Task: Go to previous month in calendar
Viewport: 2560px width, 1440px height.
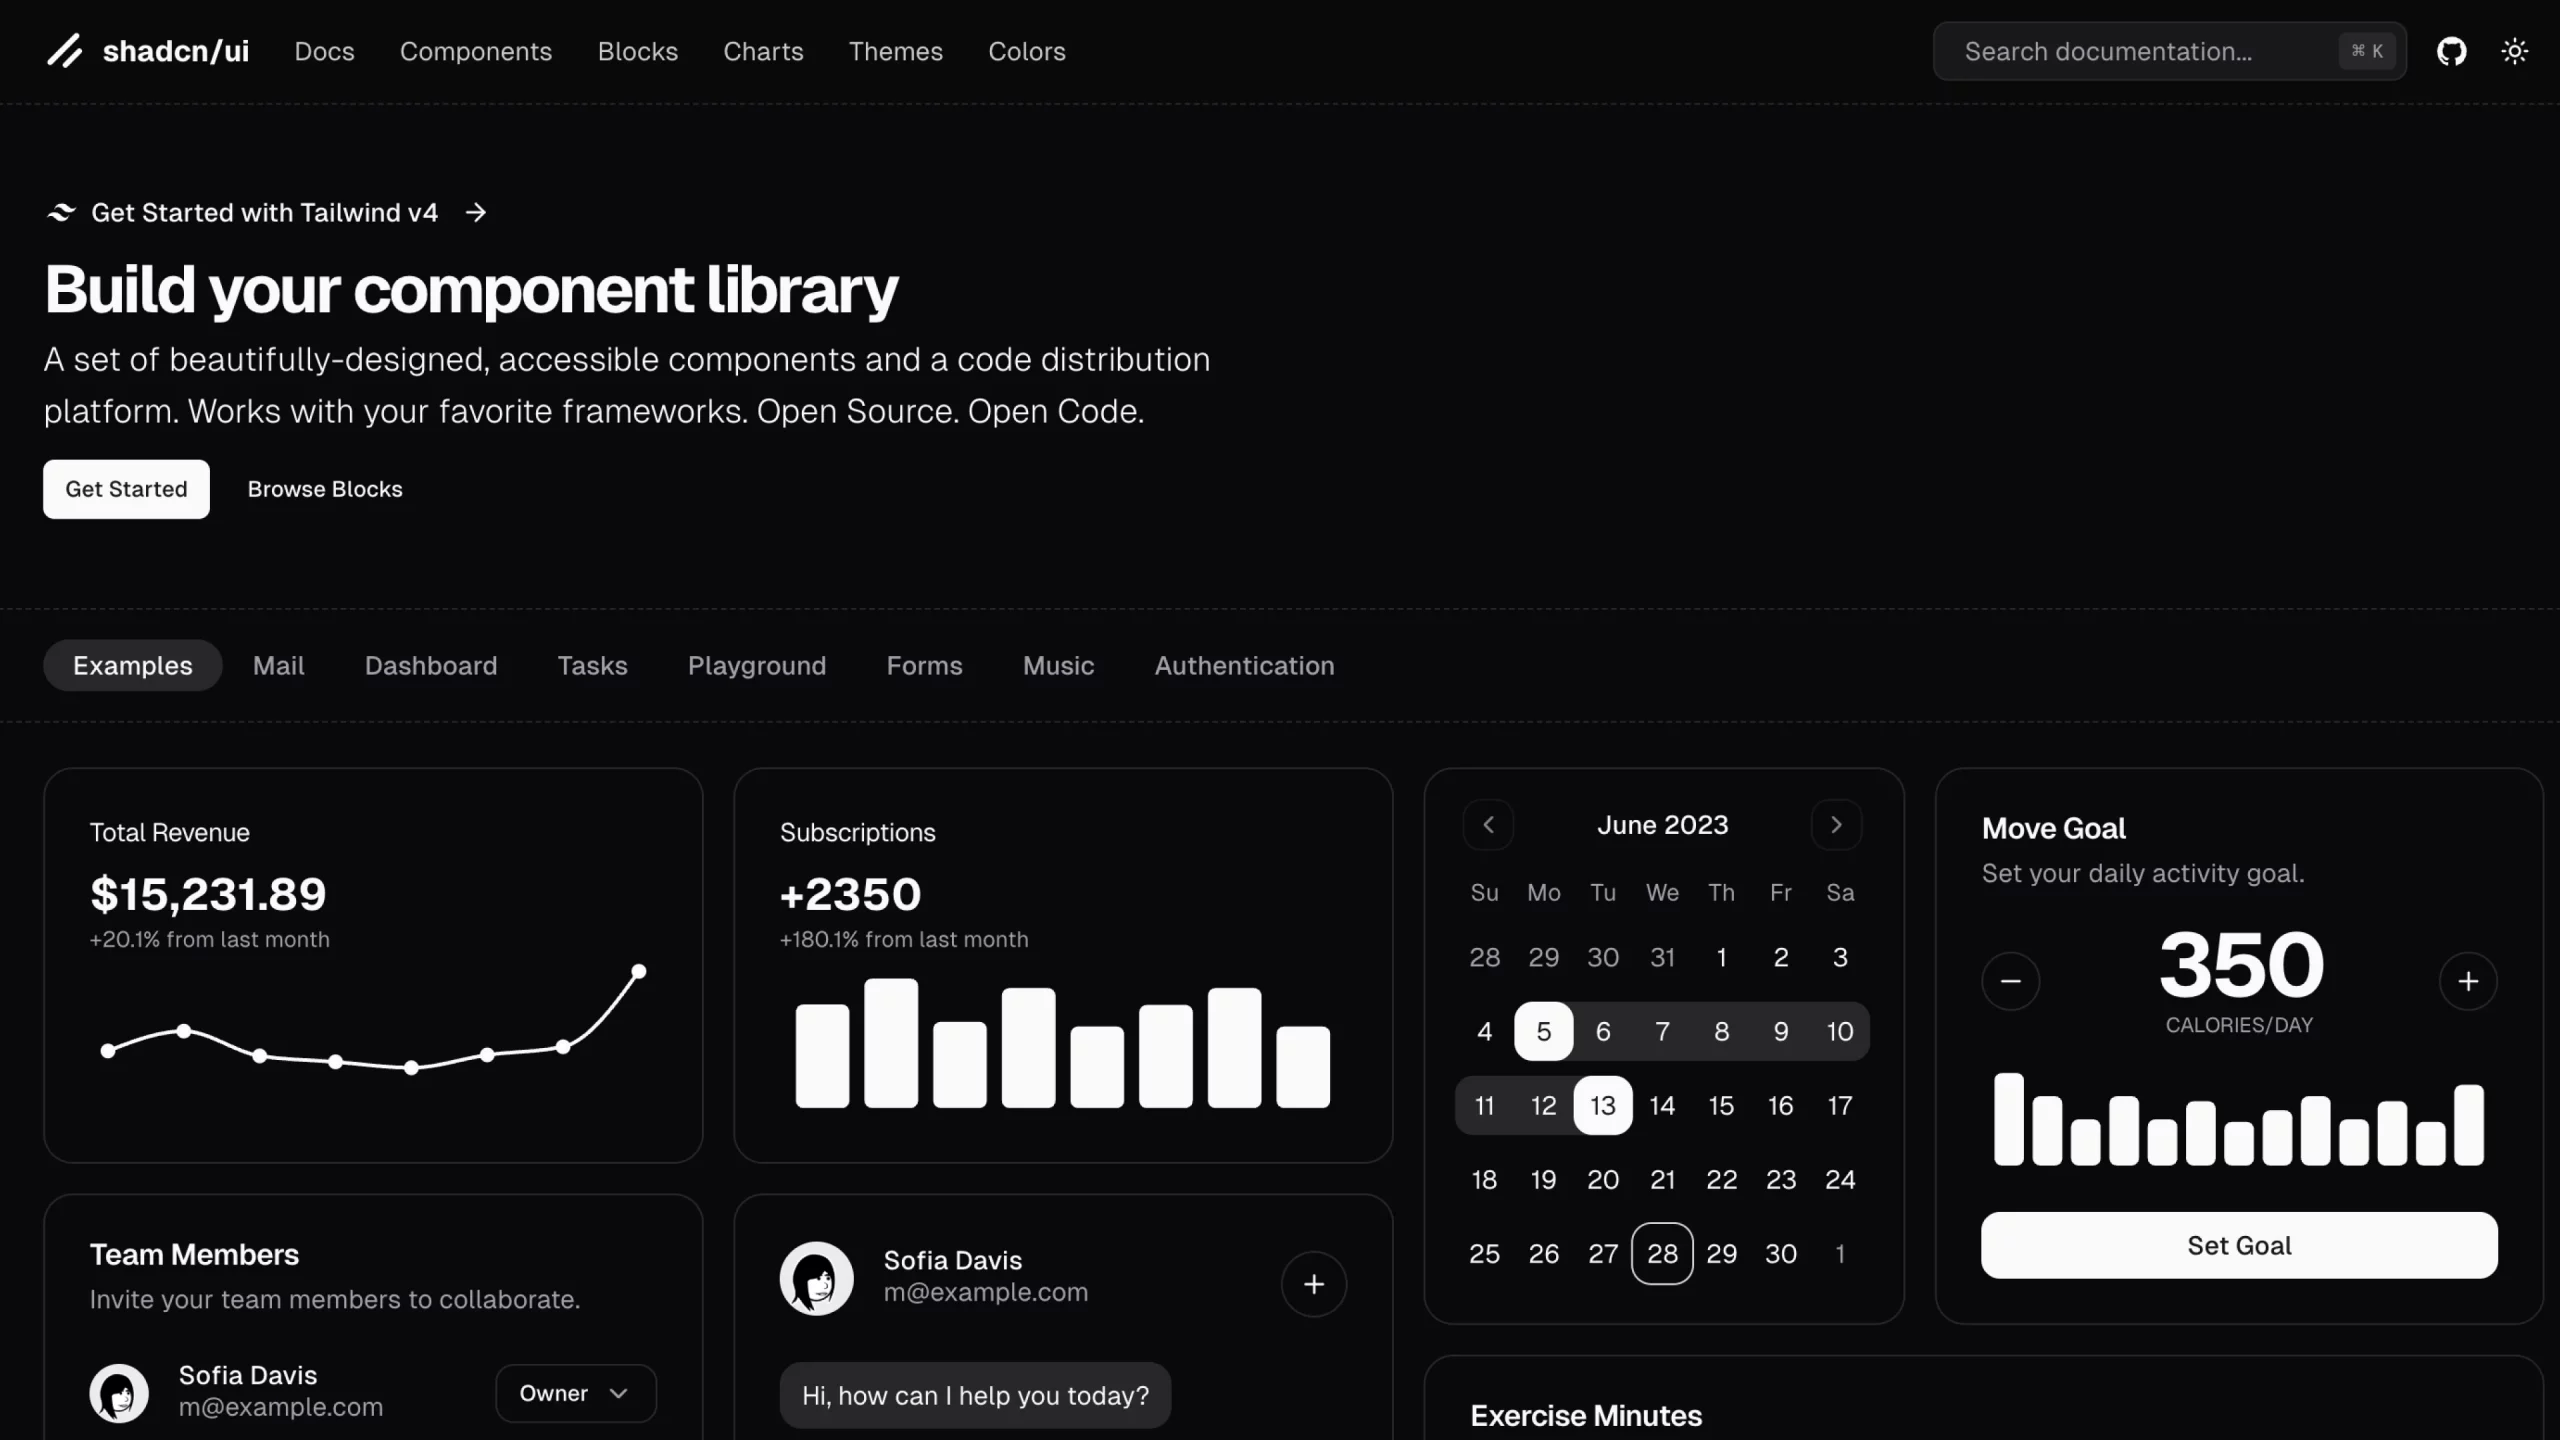Action: [x=1488, y=825]
